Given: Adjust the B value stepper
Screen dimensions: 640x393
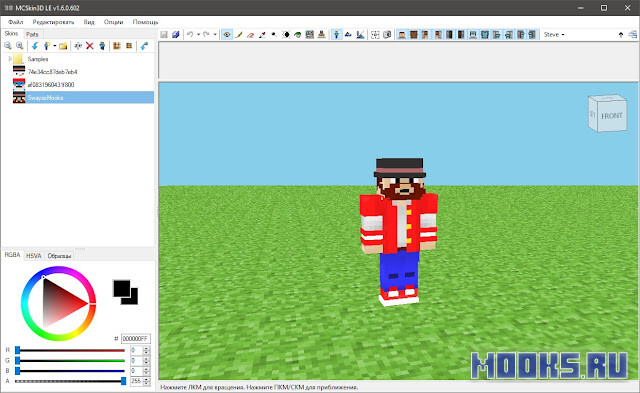Looking at the screenshot, I should (x=147, y=371).
